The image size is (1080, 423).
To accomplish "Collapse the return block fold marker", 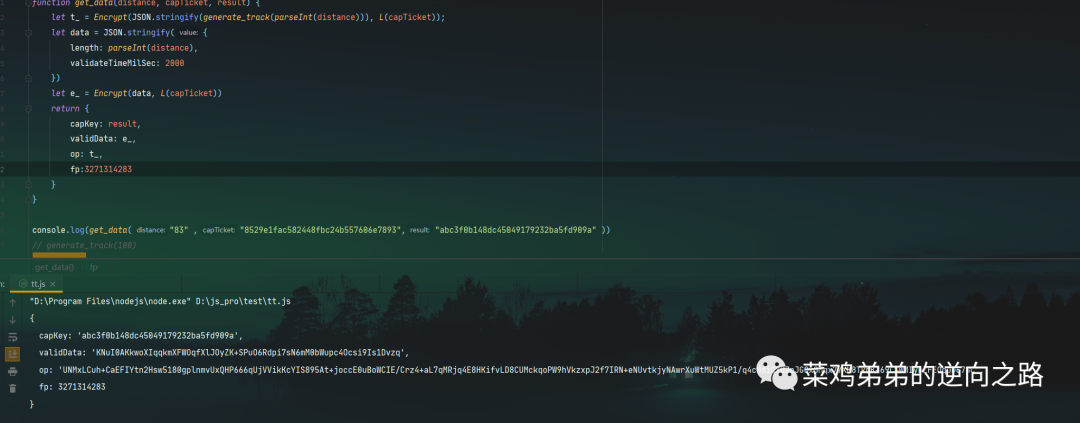I will [27, 108].
